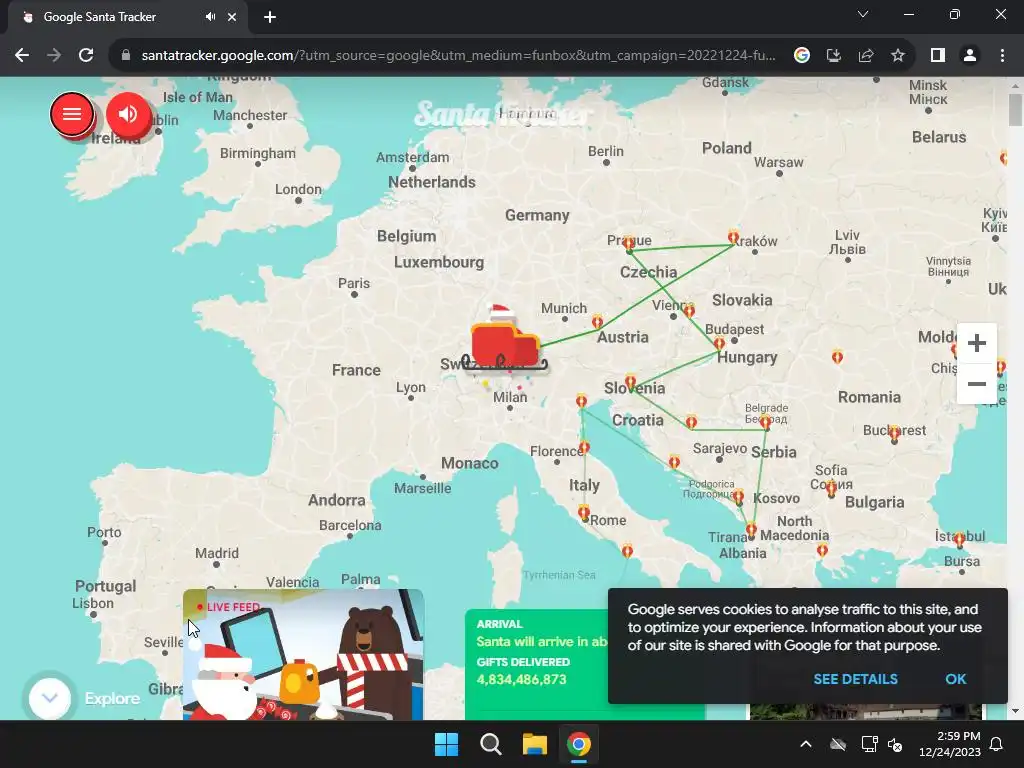Open the Live Feed video thumbnail
Viewport: 1024px width, 768px height.
click(303, 654)
